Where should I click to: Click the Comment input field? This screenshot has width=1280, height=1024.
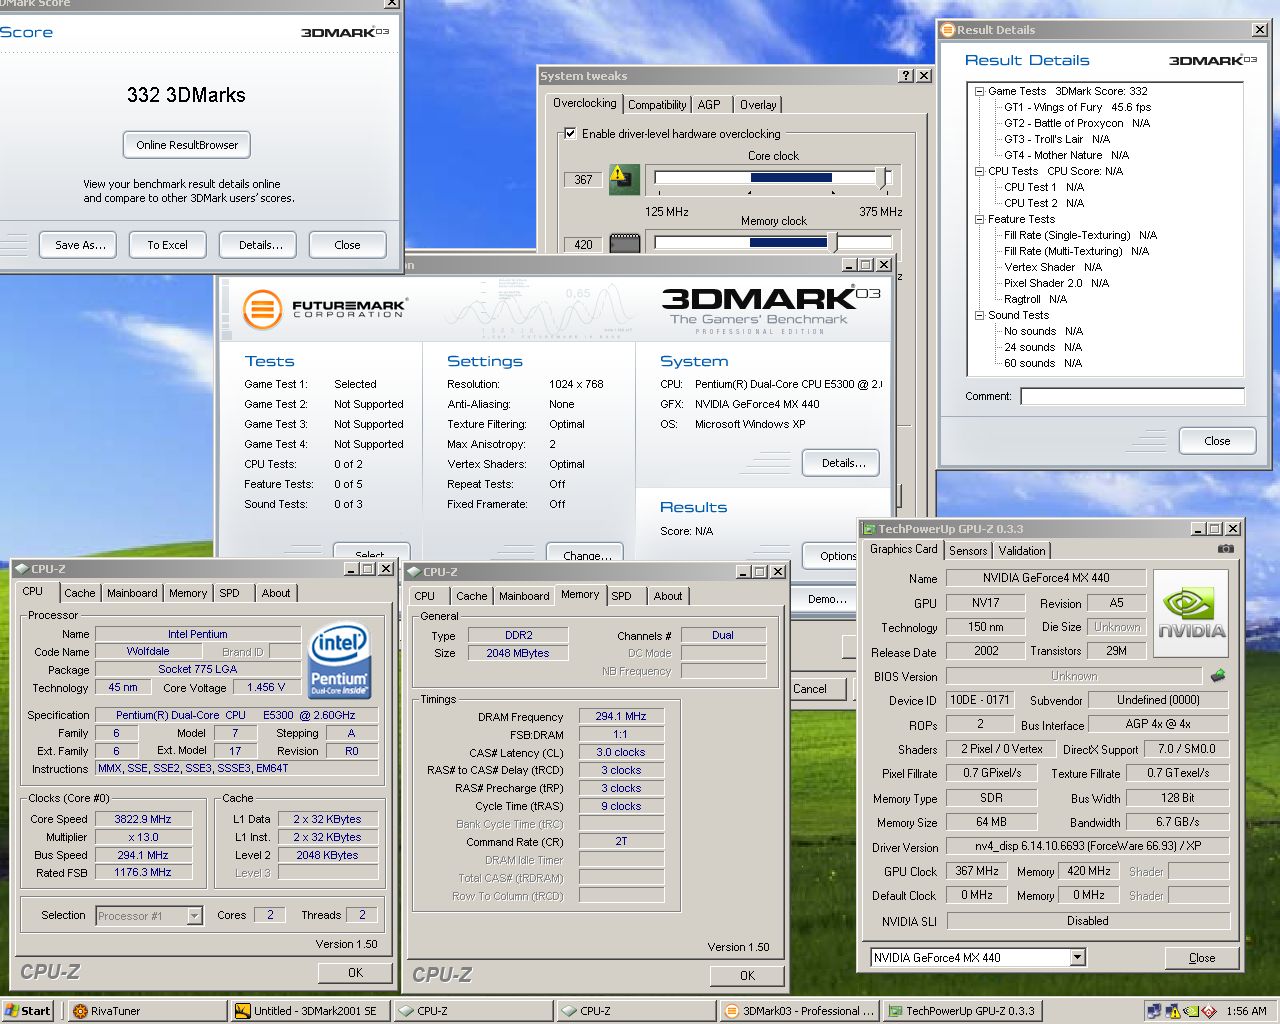pos(1132,397)
